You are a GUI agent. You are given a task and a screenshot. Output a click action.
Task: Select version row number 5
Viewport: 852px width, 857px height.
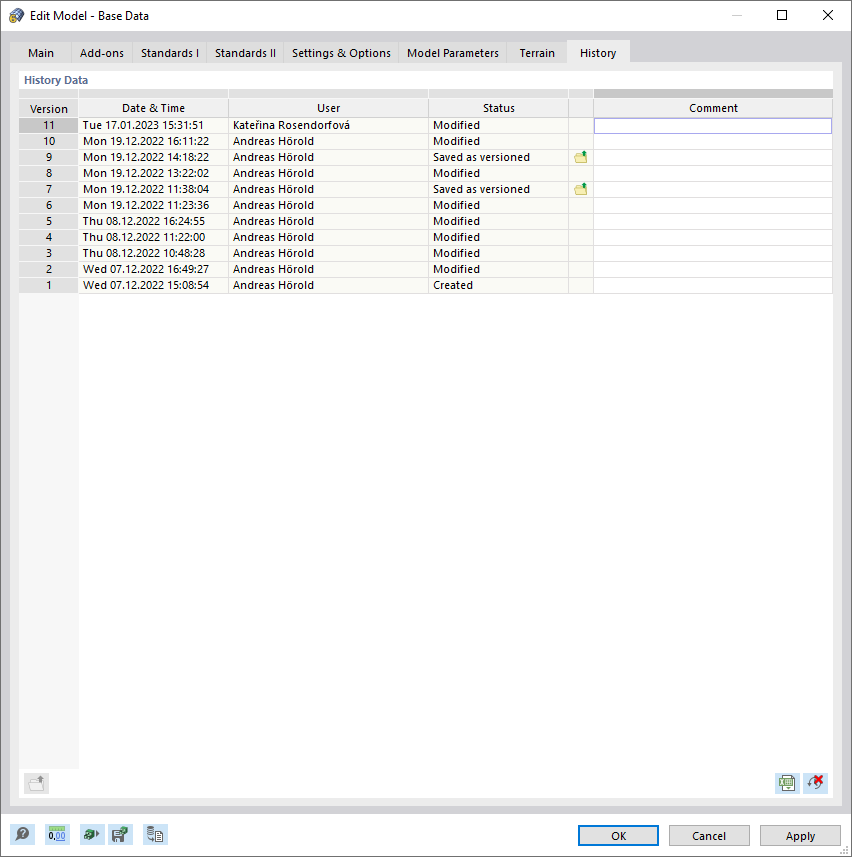(49, 221)
